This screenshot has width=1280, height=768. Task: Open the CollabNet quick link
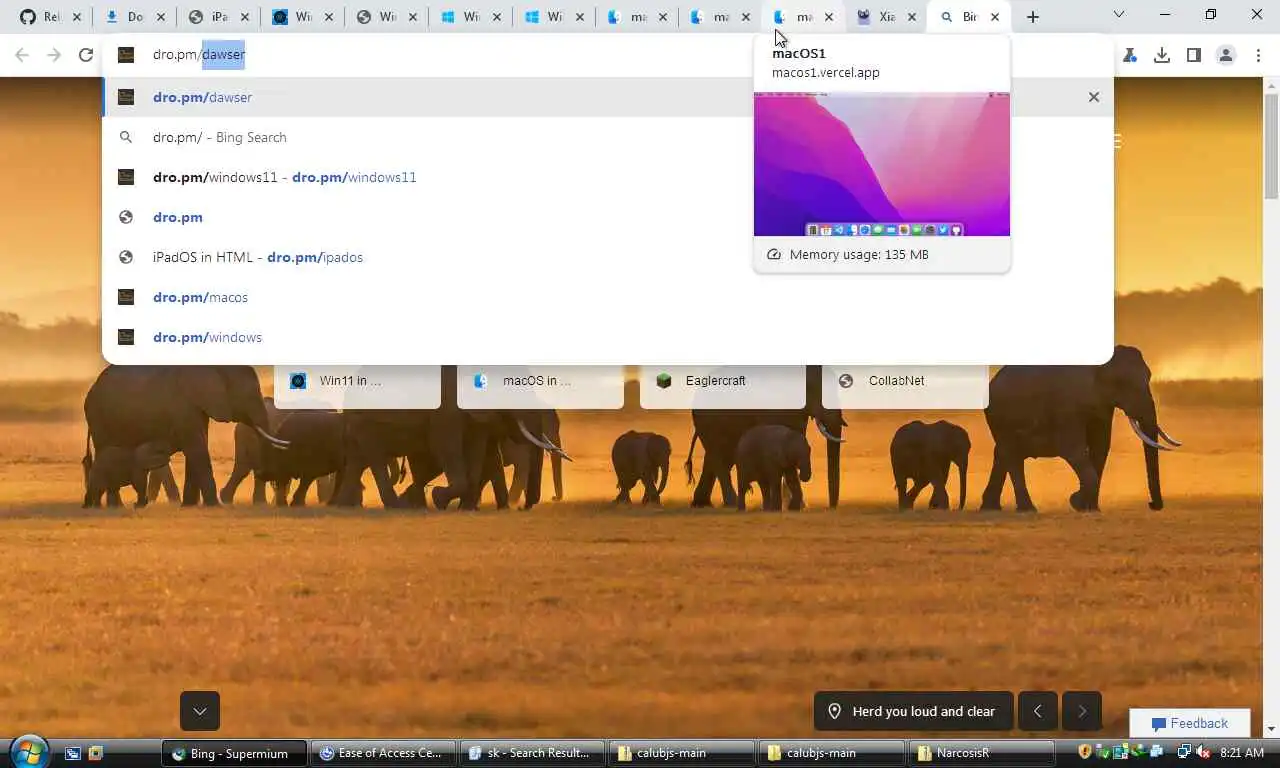click(x=905, y=381)
